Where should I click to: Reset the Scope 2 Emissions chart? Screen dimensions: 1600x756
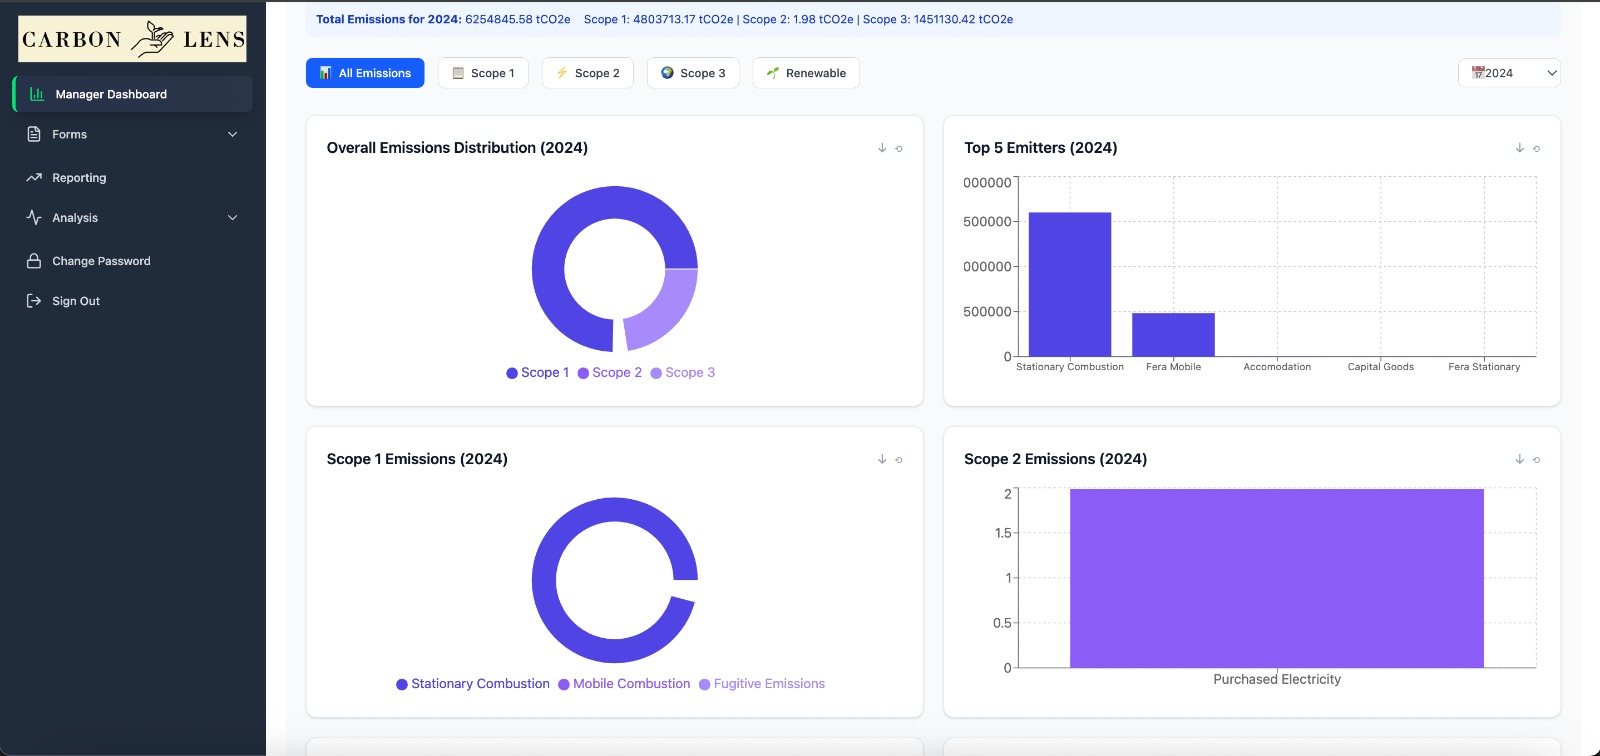[x=1537, y=460]
